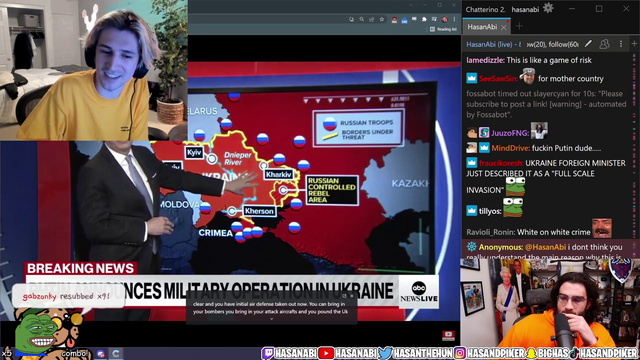Click the emote after Ravioli_Ronin's message

pos(602,228)
